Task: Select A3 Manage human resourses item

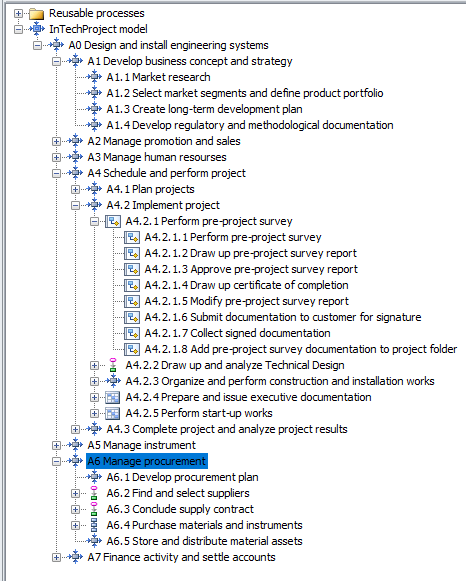Action: (157, 157)
